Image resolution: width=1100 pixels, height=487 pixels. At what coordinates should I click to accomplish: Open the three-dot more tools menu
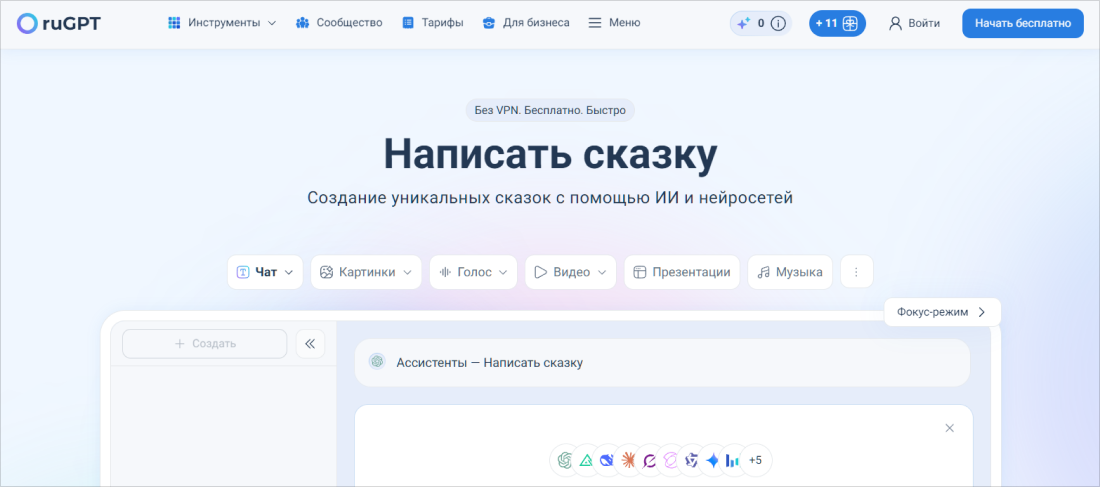pos(856,272)
